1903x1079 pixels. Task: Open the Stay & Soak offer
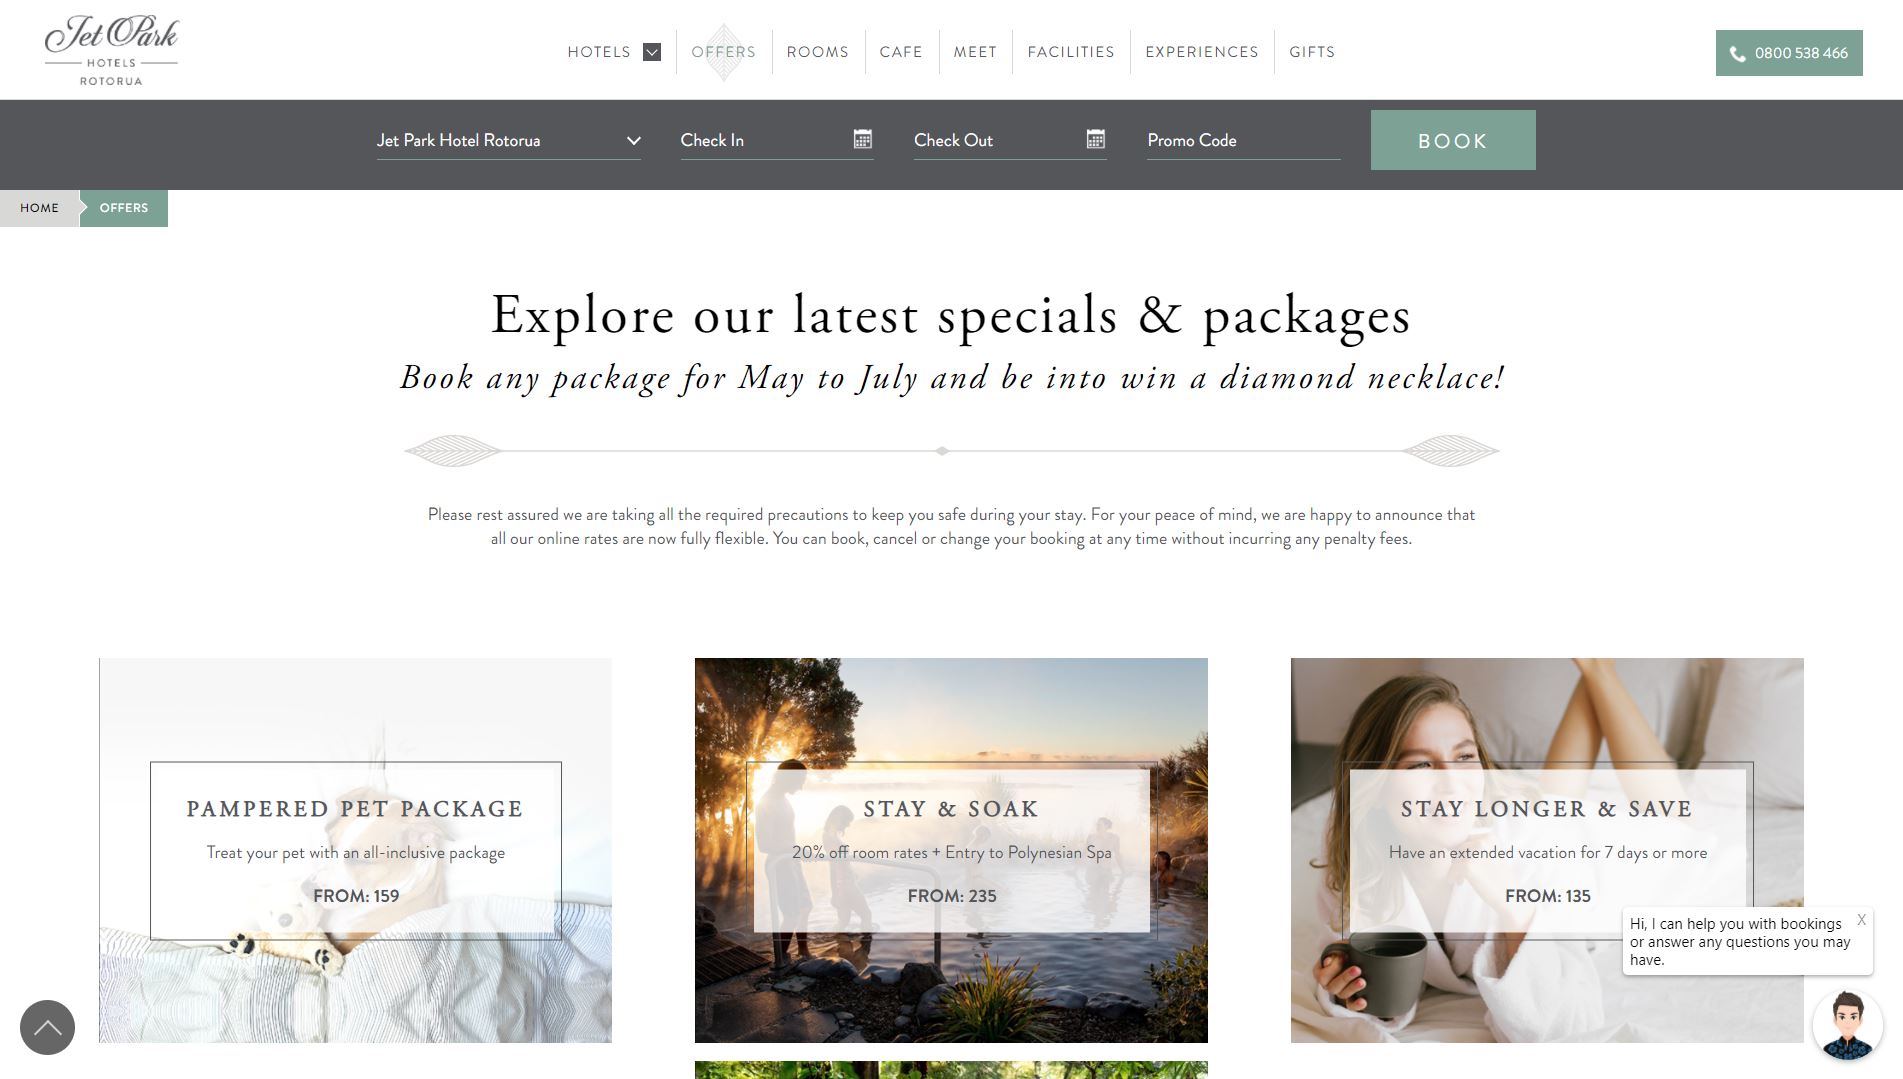[951, 850]
